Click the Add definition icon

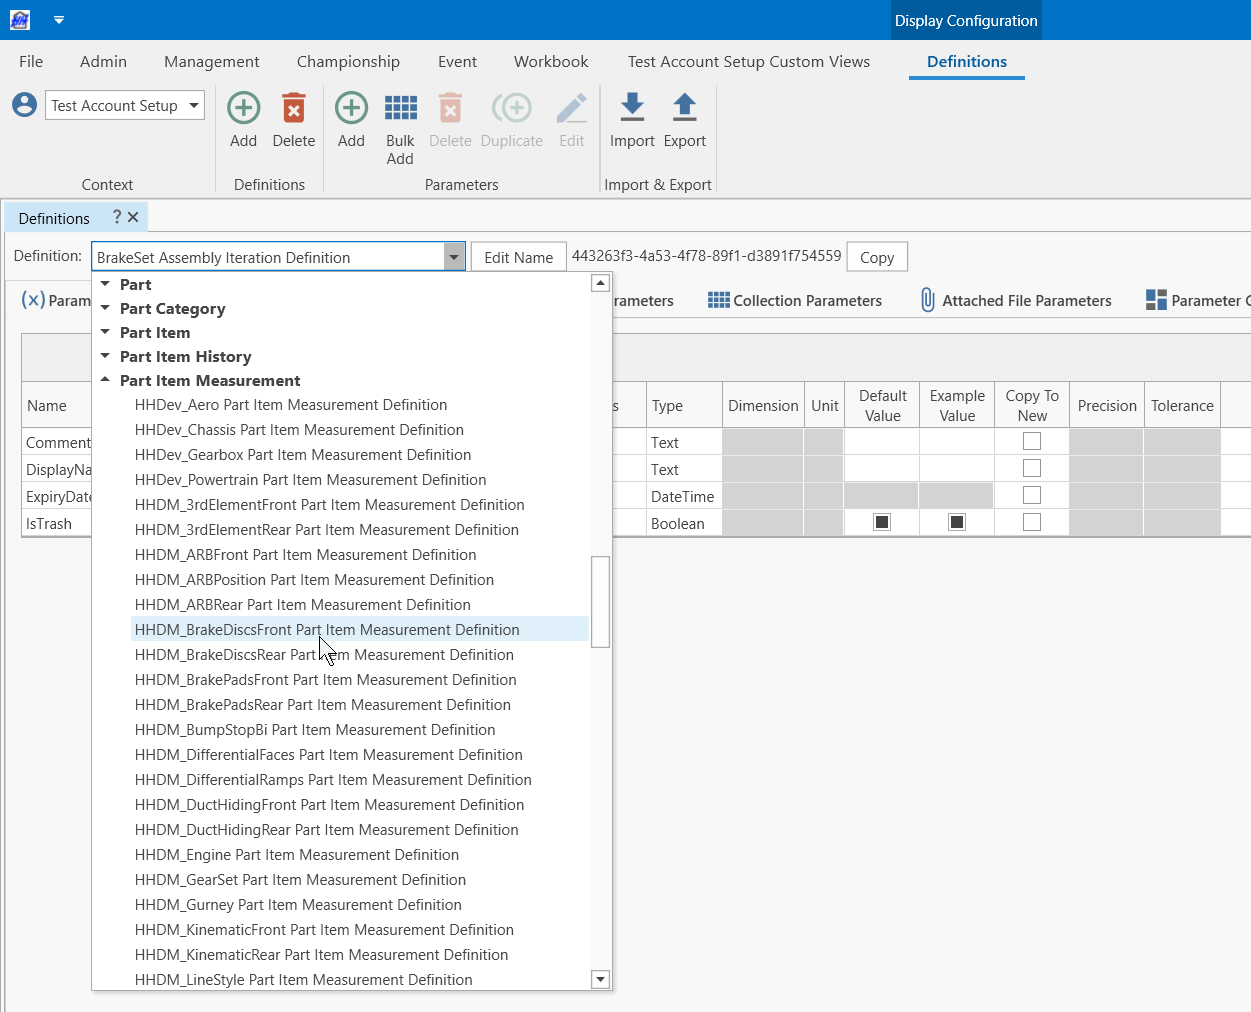(243, 108)
